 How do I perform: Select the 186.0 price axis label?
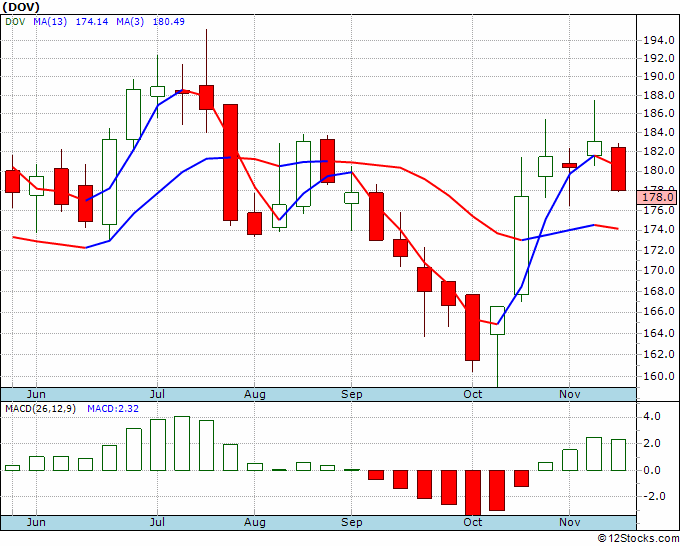(x=658, y=113)
